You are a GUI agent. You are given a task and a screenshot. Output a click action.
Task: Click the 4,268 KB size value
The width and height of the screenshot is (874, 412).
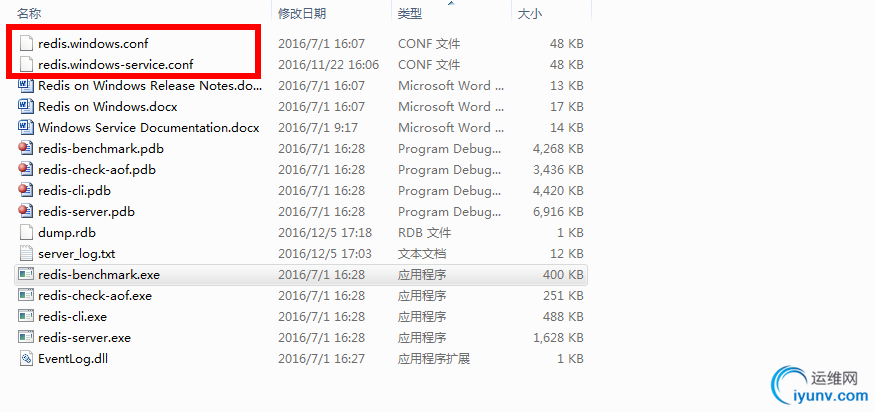click(x=558, y=149)
